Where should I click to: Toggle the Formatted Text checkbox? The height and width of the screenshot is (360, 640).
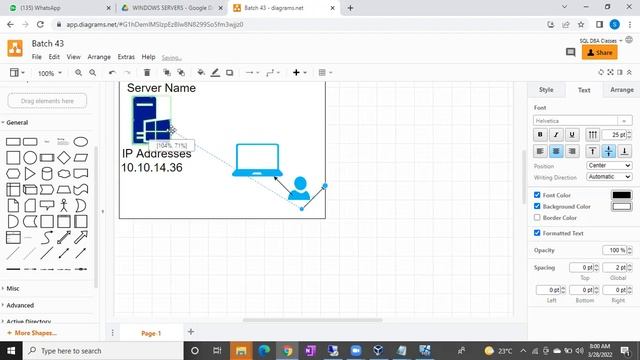point(537,233)
